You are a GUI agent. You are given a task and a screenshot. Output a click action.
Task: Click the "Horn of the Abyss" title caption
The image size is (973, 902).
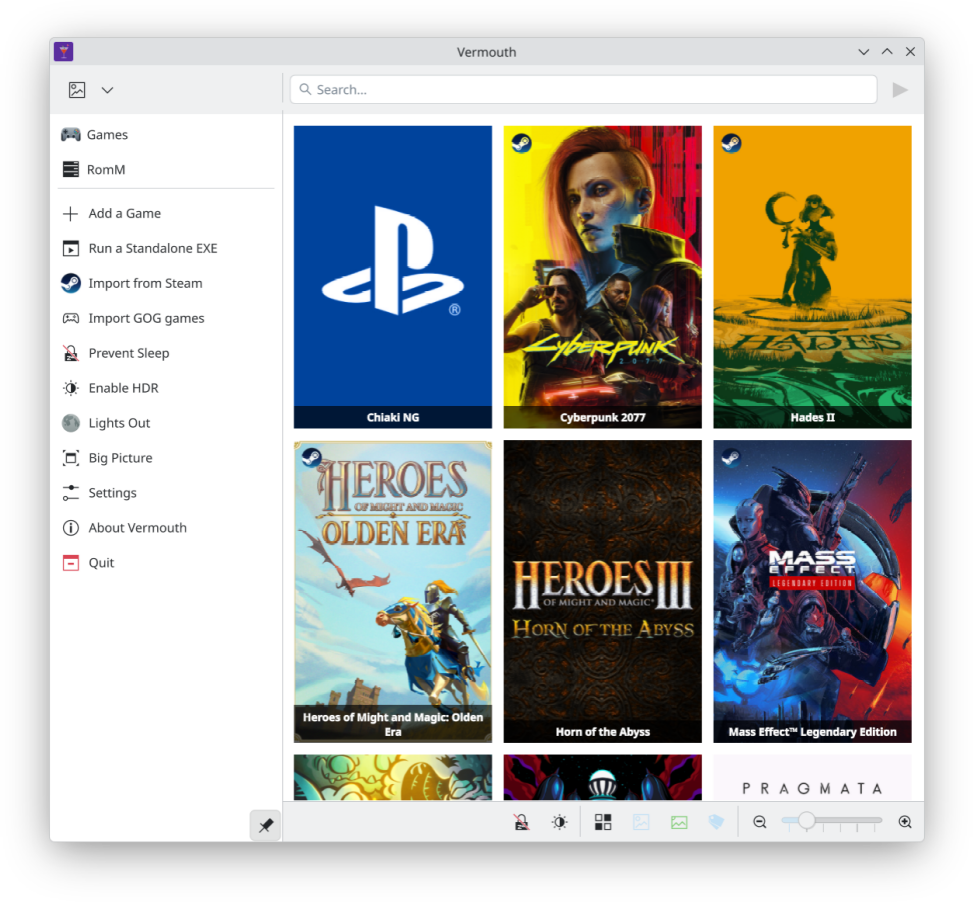(x=603, y=732)
